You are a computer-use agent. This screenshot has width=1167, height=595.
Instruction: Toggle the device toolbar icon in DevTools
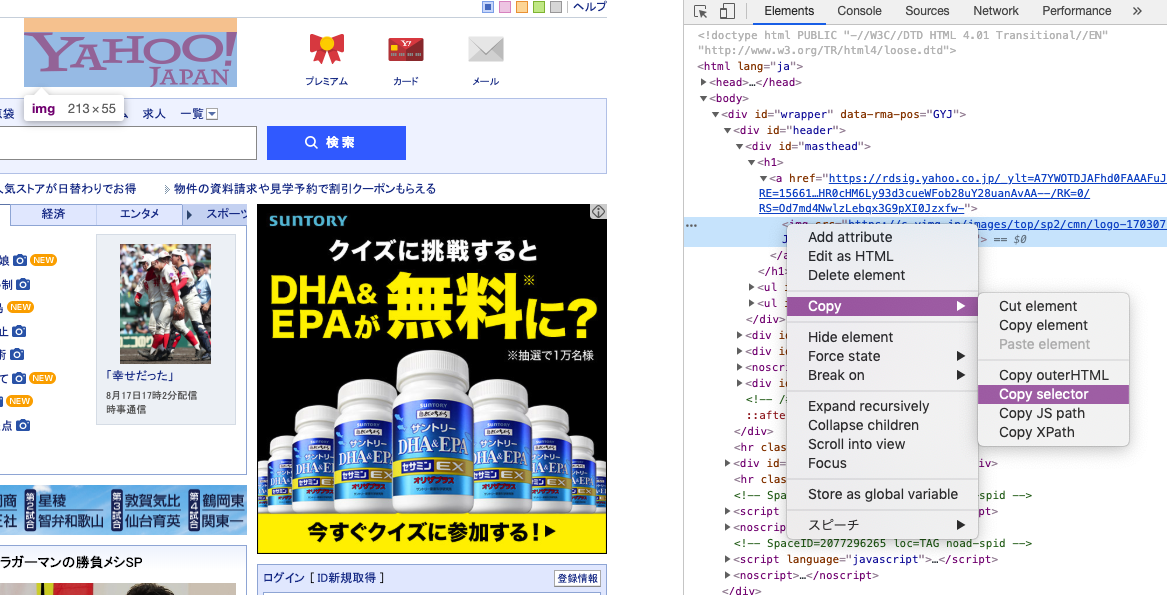coord(727,11)
